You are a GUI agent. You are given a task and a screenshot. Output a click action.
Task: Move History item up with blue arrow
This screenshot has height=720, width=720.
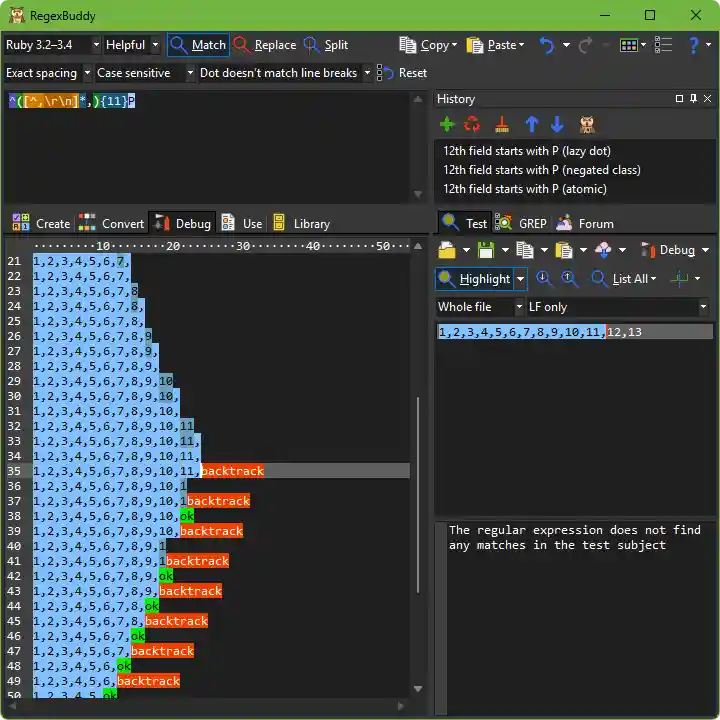click(x=532, y=124)
